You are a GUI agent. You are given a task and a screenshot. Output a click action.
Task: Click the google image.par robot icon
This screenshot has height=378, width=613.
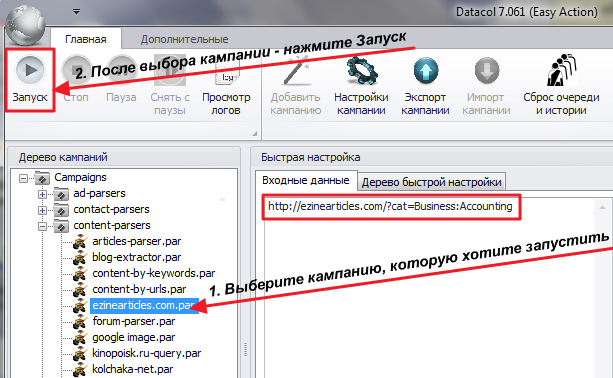point(80,338)
